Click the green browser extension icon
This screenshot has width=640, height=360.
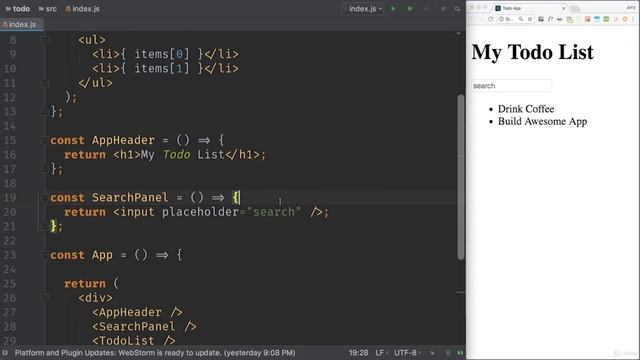tap(607, 19)
